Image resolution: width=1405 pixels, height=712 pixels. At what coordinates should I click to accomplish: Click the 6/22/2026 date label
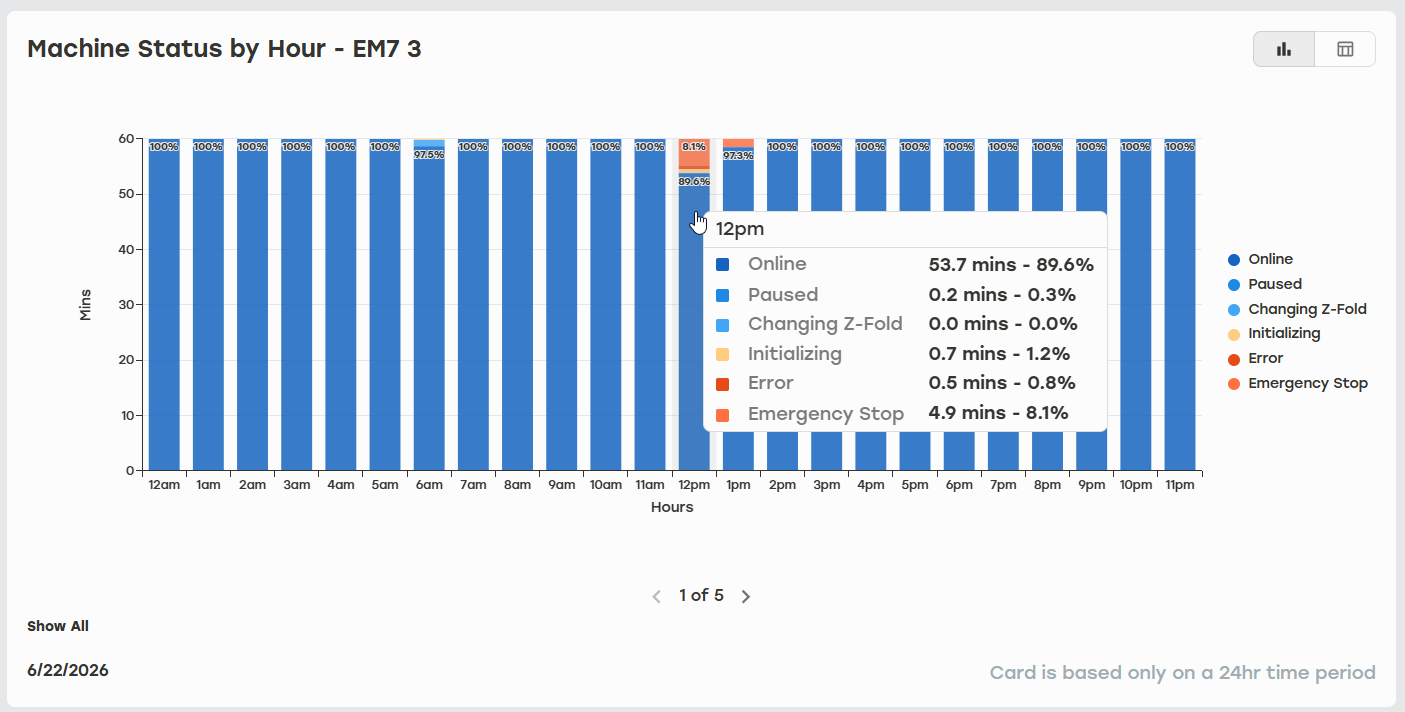68,670
